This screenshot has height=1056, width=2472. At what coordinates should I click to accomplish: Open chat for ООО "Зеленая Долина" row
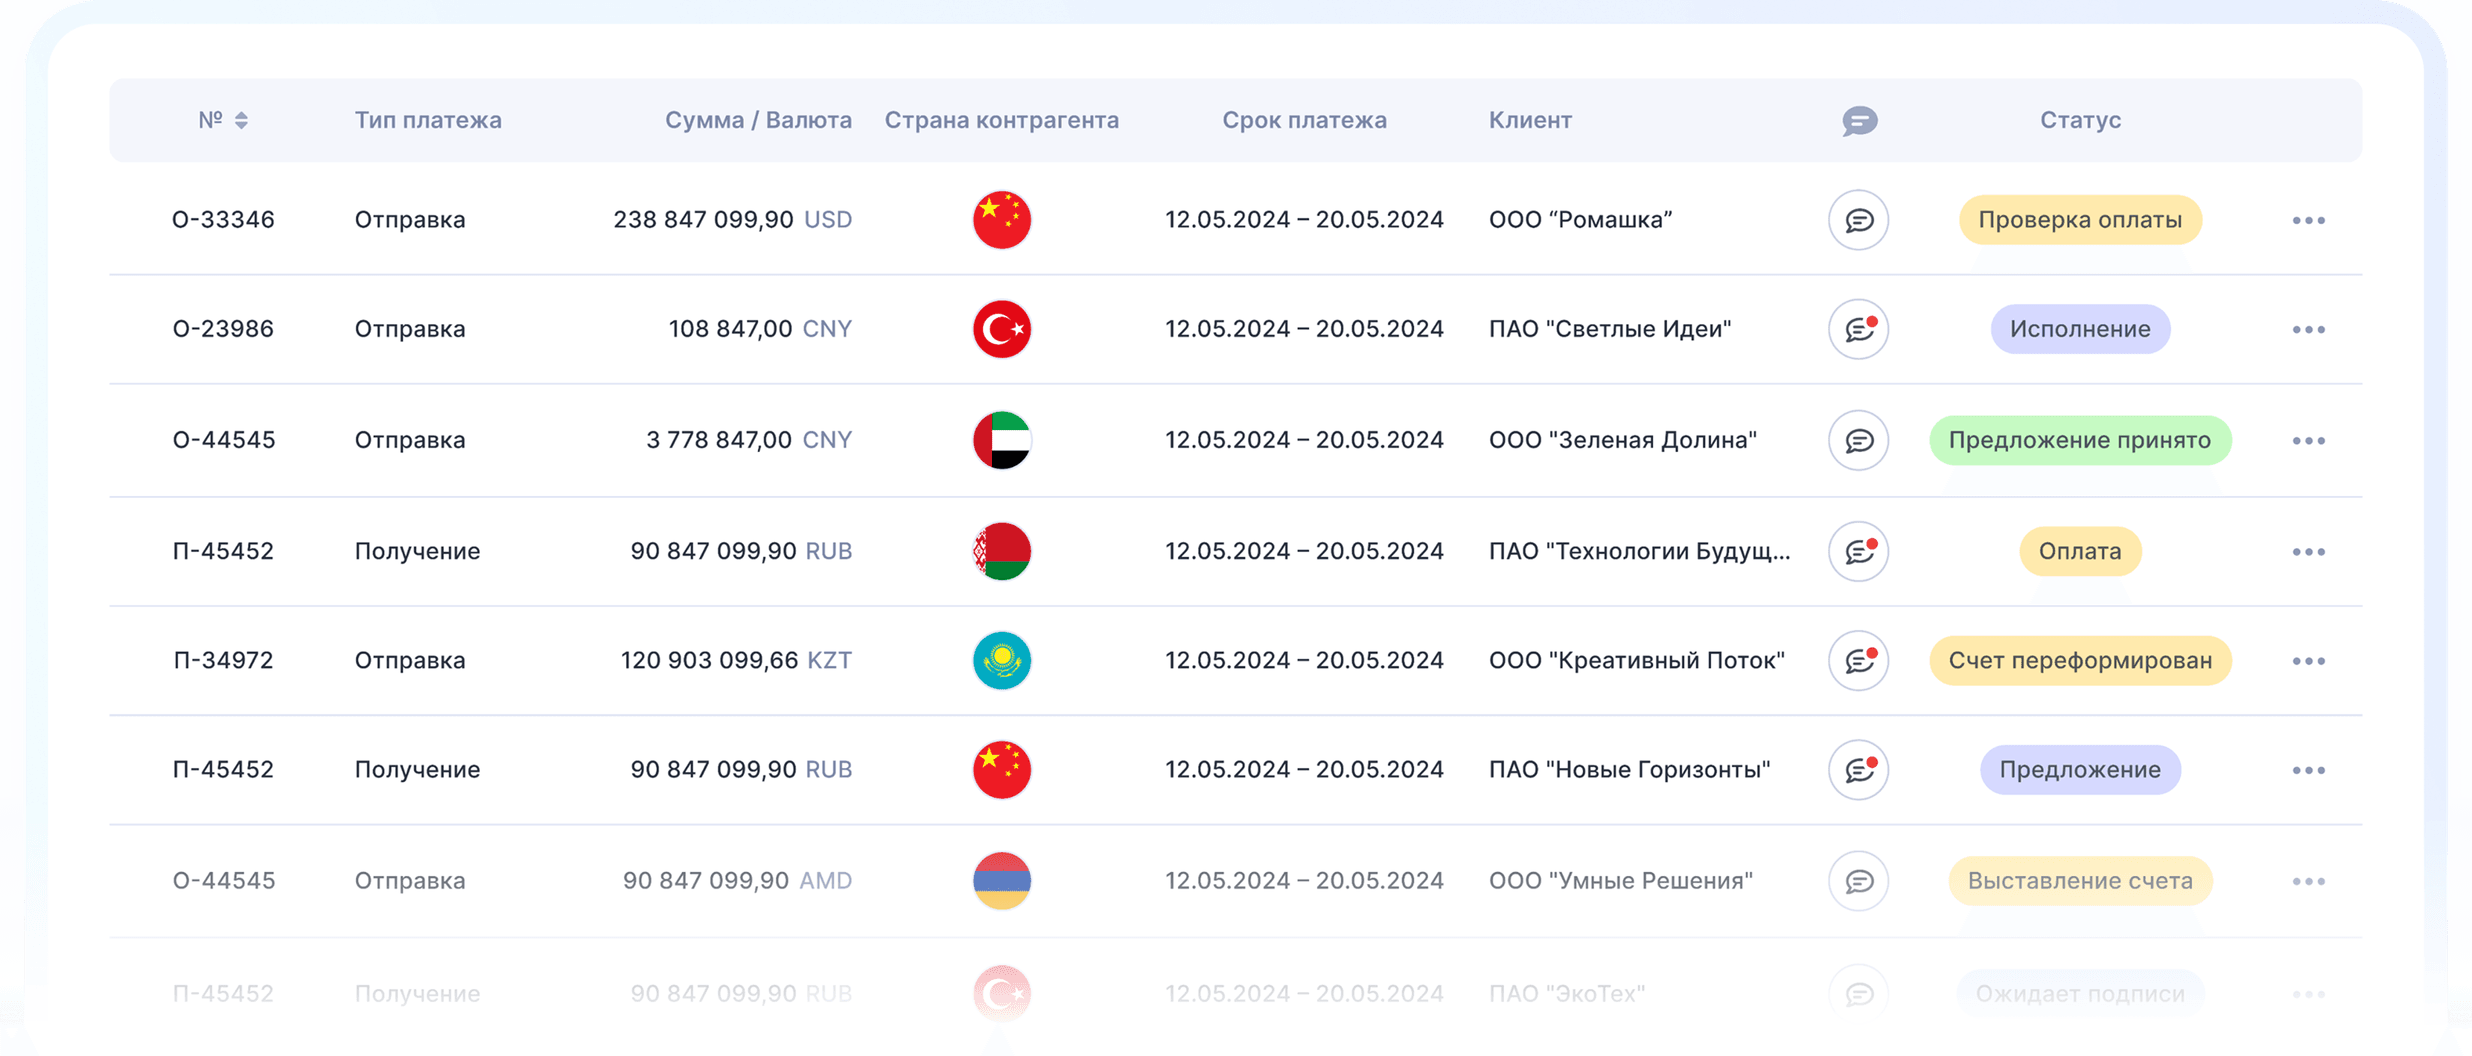coord(1859,440)
